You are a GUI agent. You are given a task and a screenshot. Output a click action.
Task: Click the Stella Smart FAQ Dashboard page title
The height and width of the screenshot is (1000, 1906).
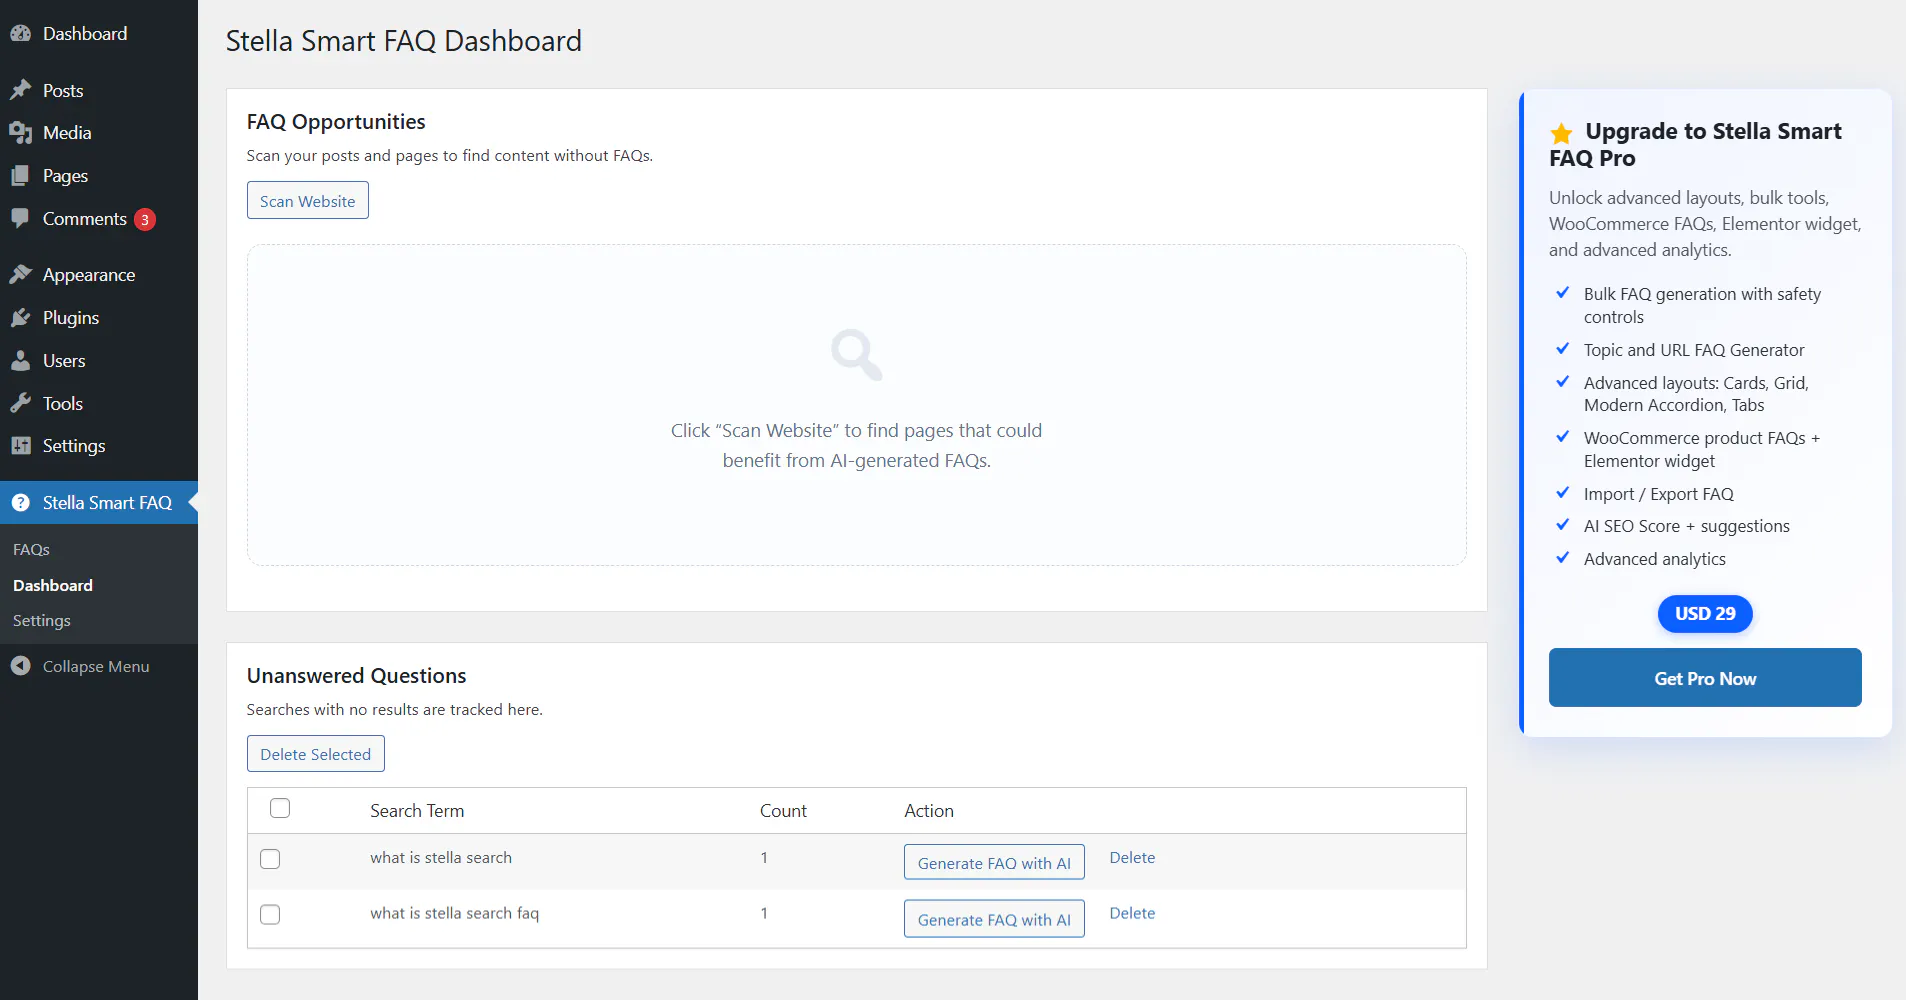point(404,41)
